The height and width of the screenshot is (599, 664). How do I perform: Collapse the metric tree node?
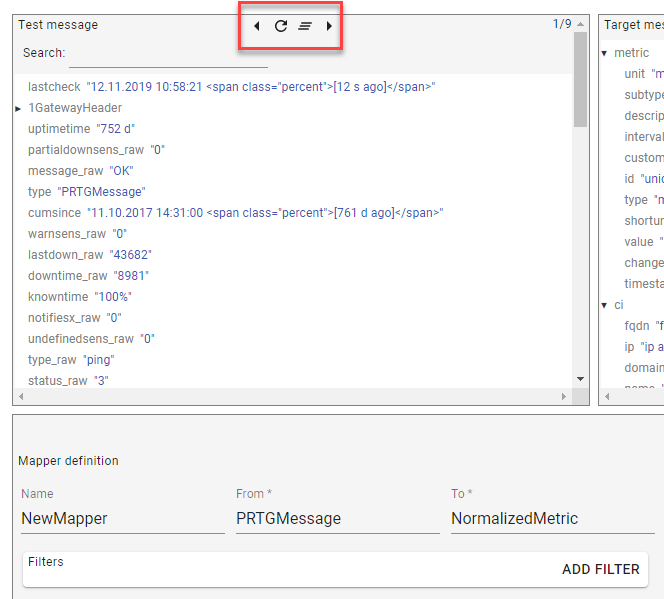604,53
